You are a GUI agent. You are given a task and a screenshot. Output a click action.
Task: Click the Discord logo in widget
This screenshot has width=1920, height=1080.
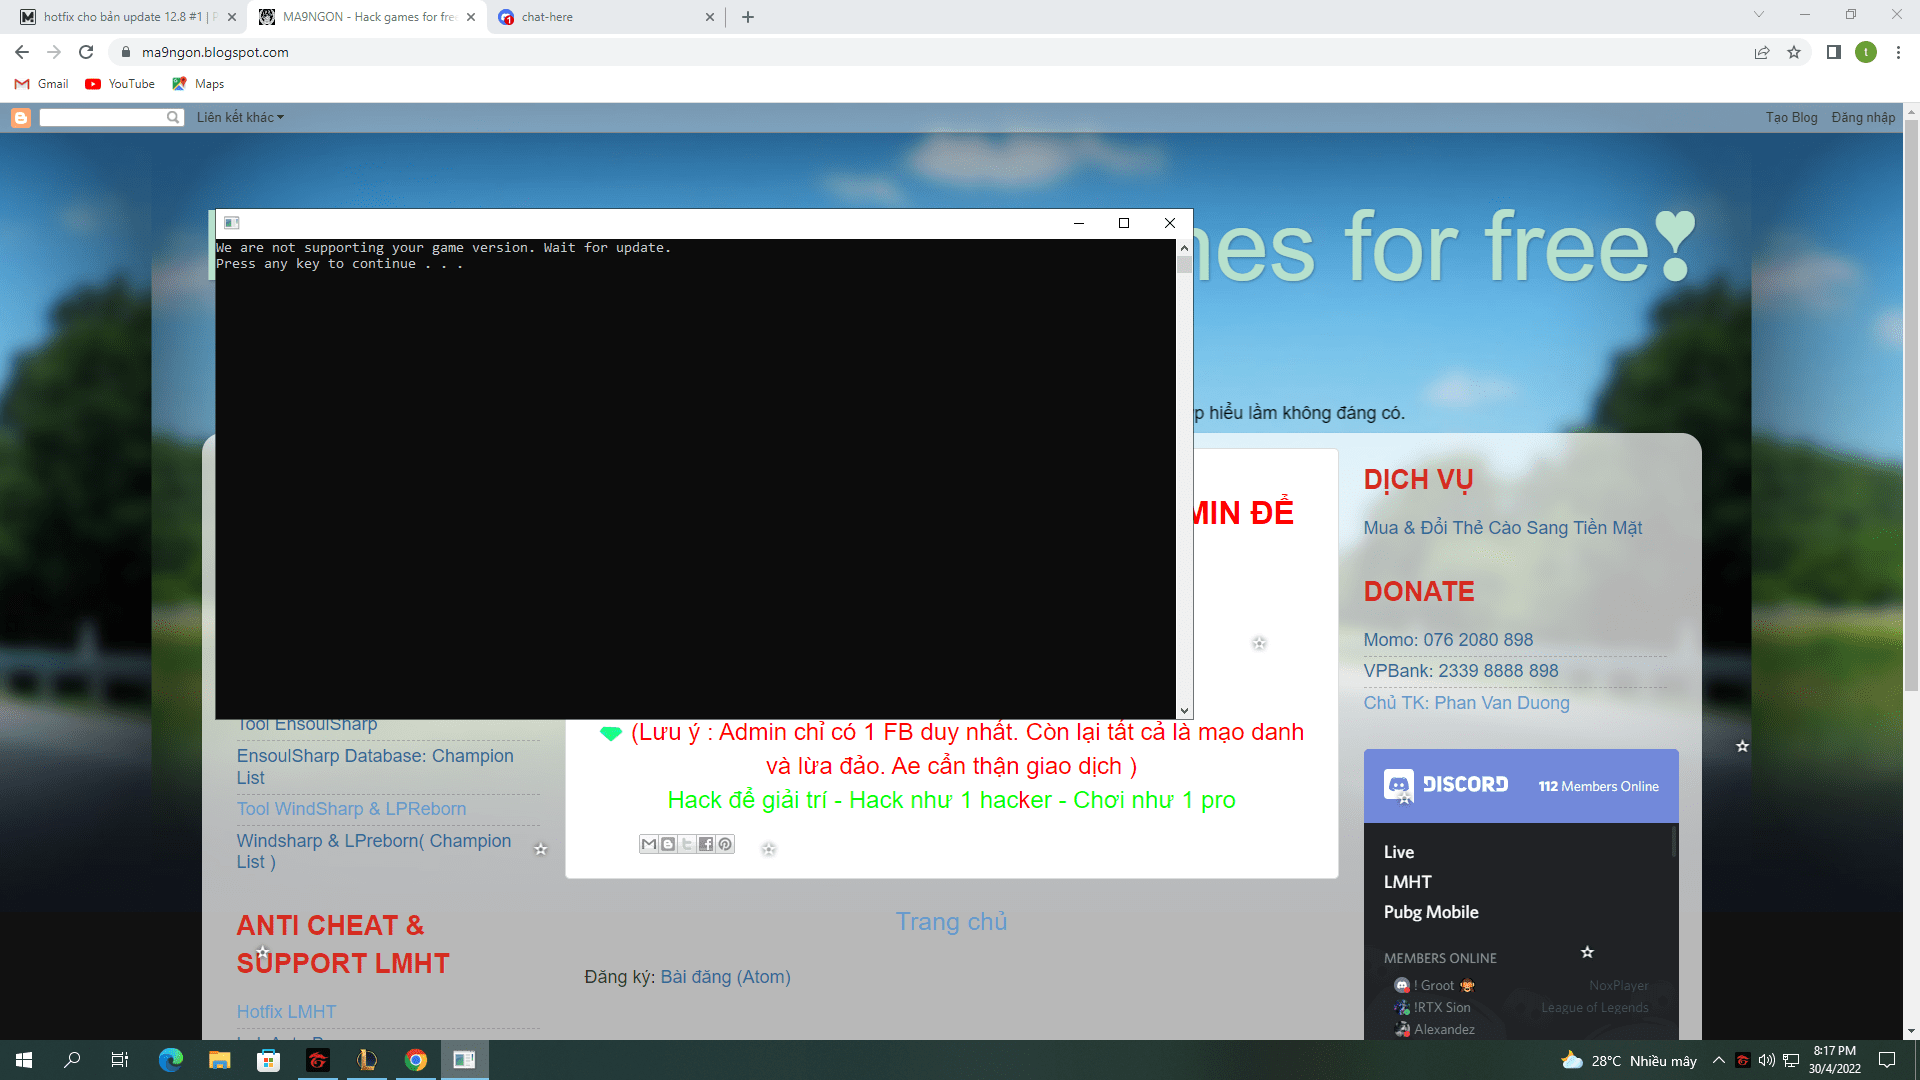[x=1446, y=785]
